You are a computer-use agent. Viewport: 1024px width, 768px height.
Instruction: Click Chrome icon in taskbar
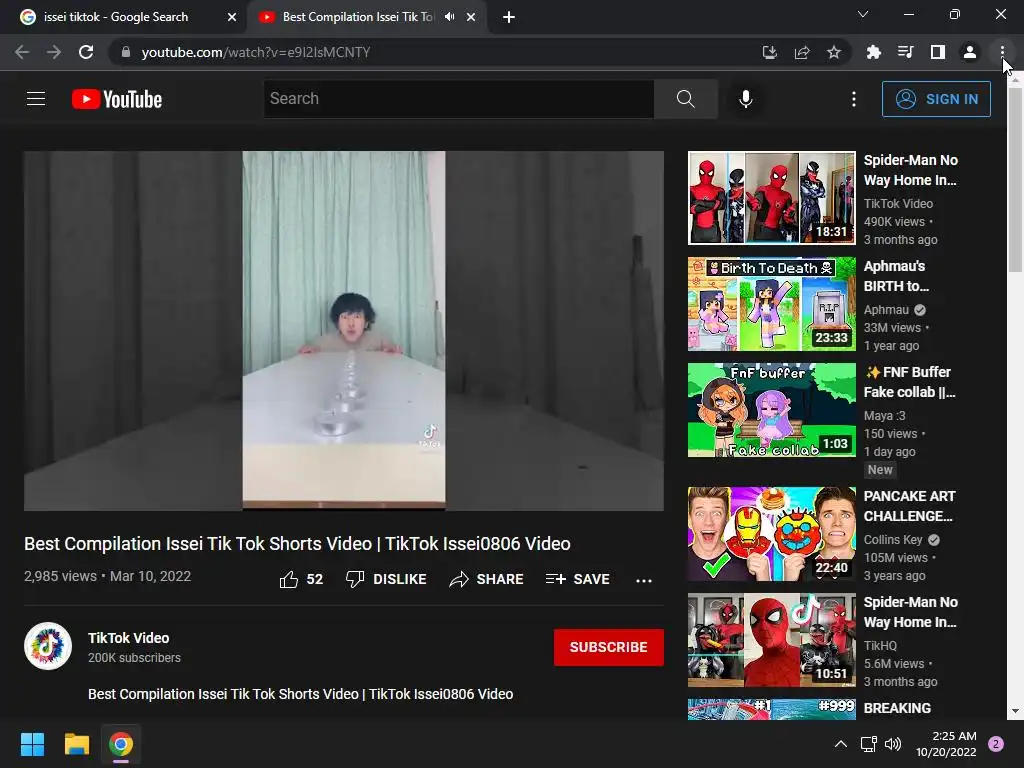(121, 744)
